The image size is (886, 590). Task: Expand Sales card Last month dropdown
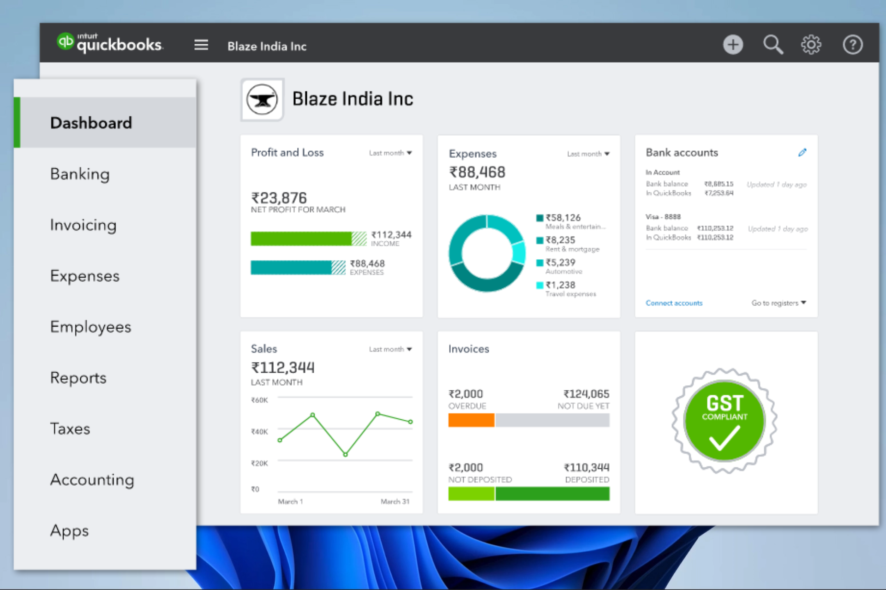tap(390, 349)
